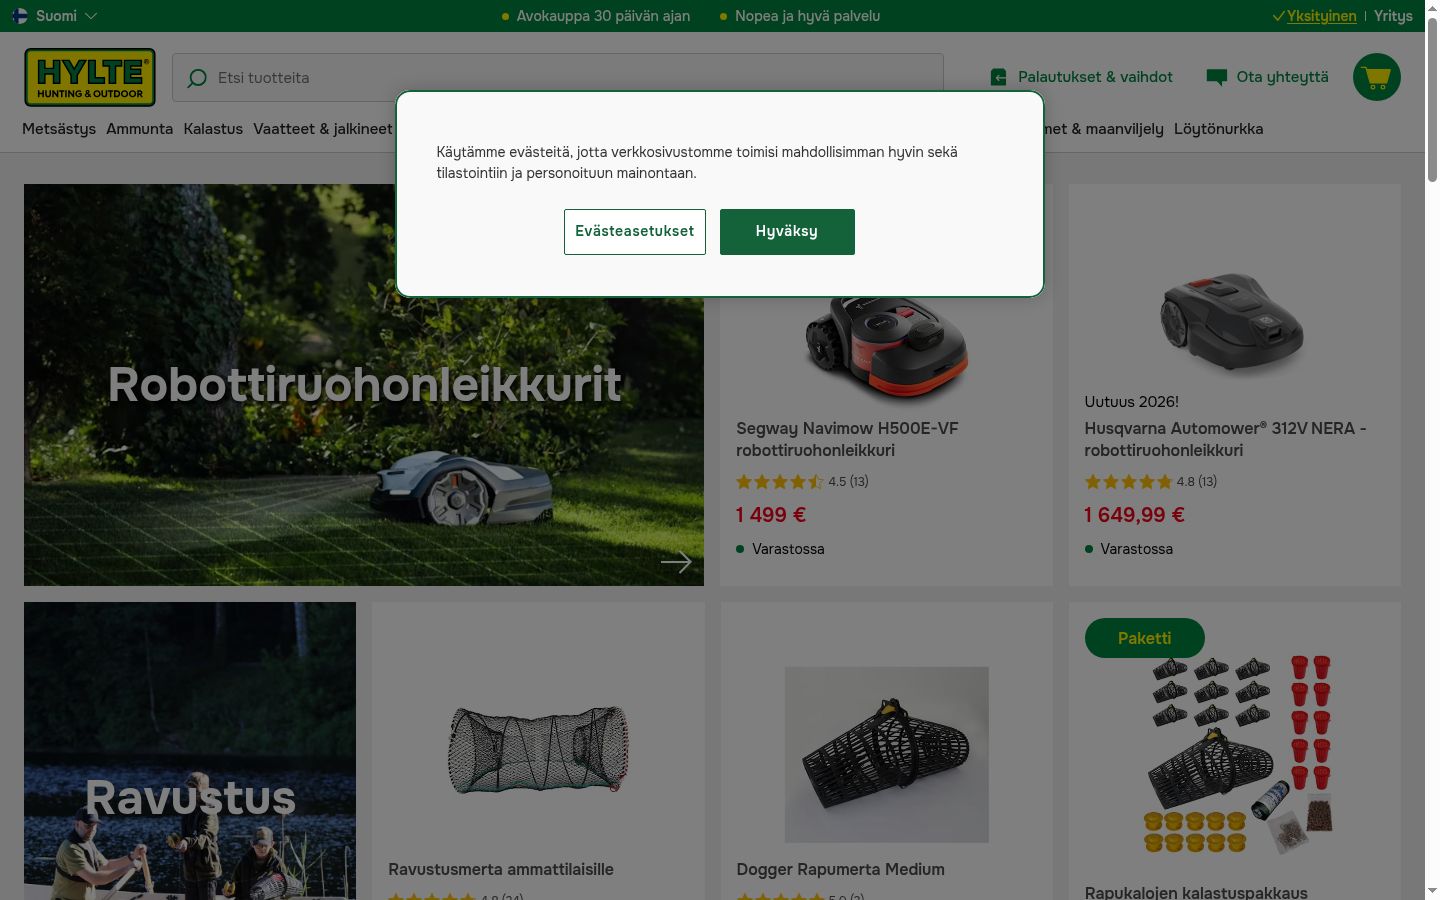Click the Dogger Rapumerta Medium image
The height and width of the screenshot is (900, 1440).
pos(887,755)
